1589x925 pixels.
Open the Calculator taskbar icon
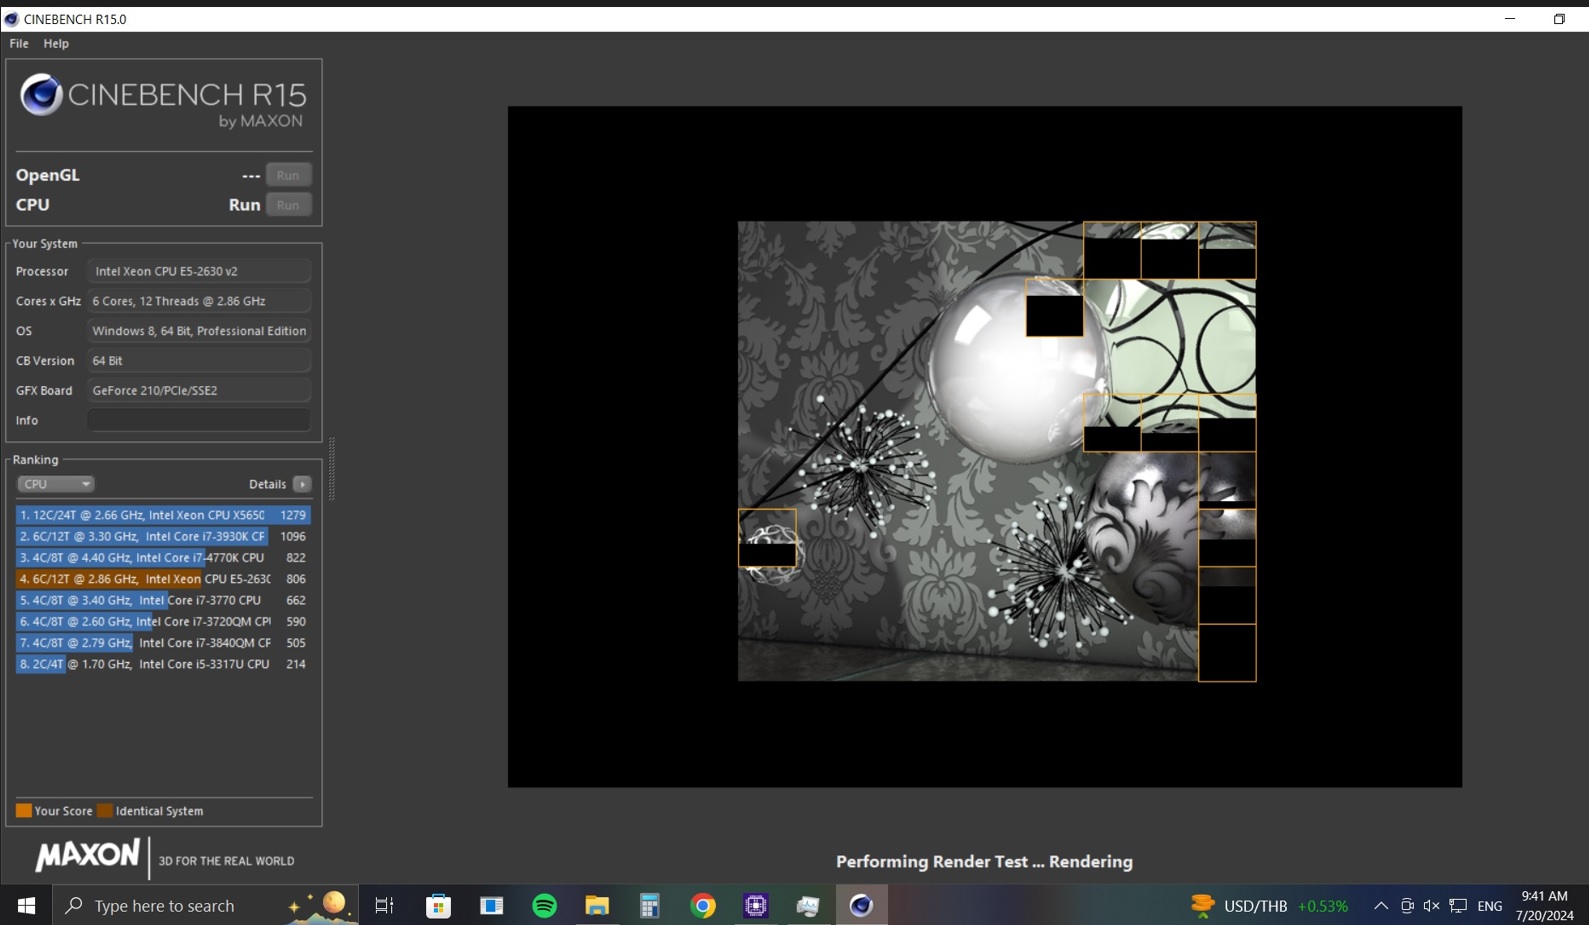click(650, 906)
